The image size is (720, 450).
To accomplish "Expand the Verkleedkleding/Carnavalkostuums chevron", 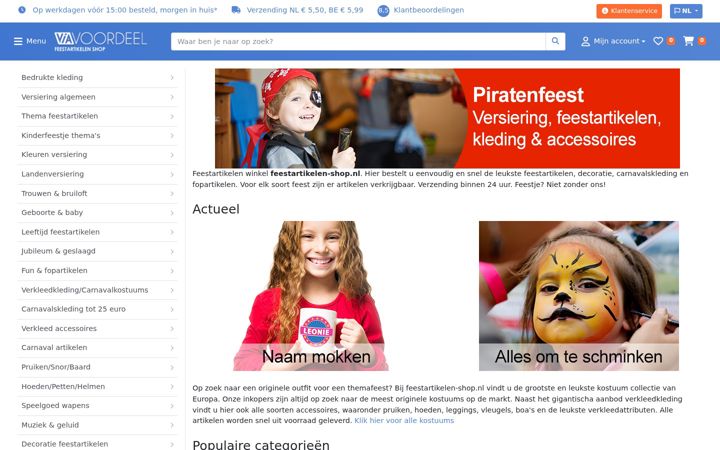I will point(172,290).
